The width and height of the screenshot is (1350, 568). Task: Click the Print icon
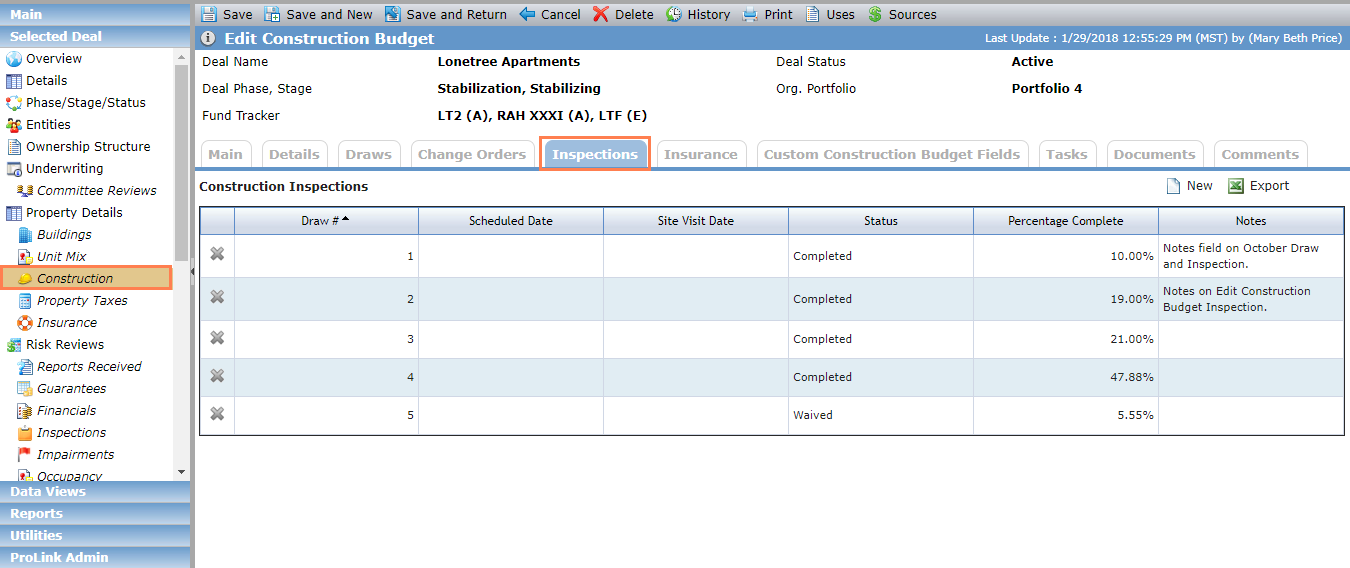coord(750,14)
